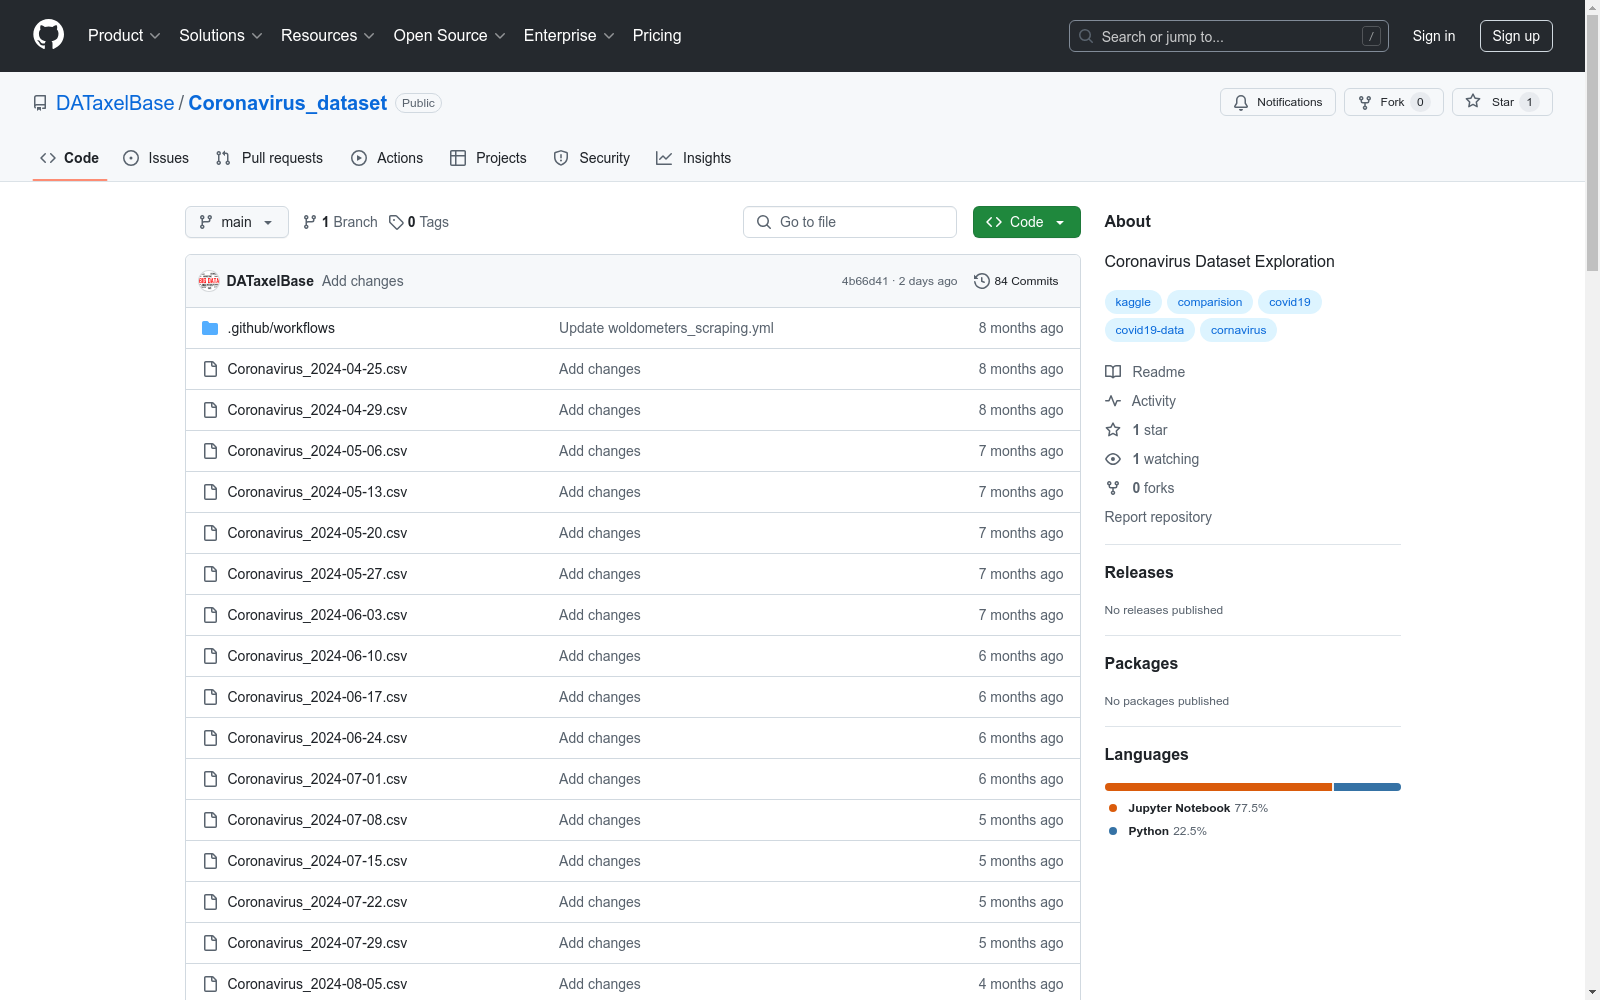Click the Sign in link

click(x=1433, y=36)
